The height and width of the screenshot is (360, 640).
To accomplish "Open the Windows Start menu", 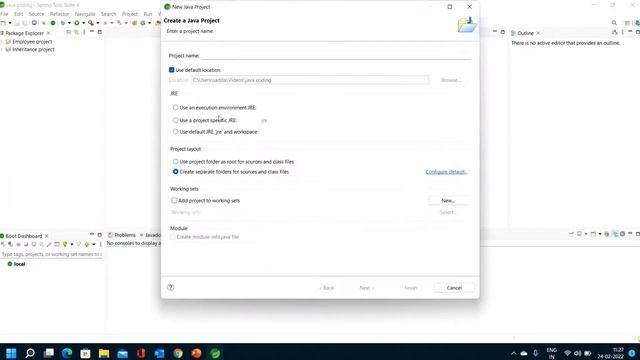I will coord(11,353).
